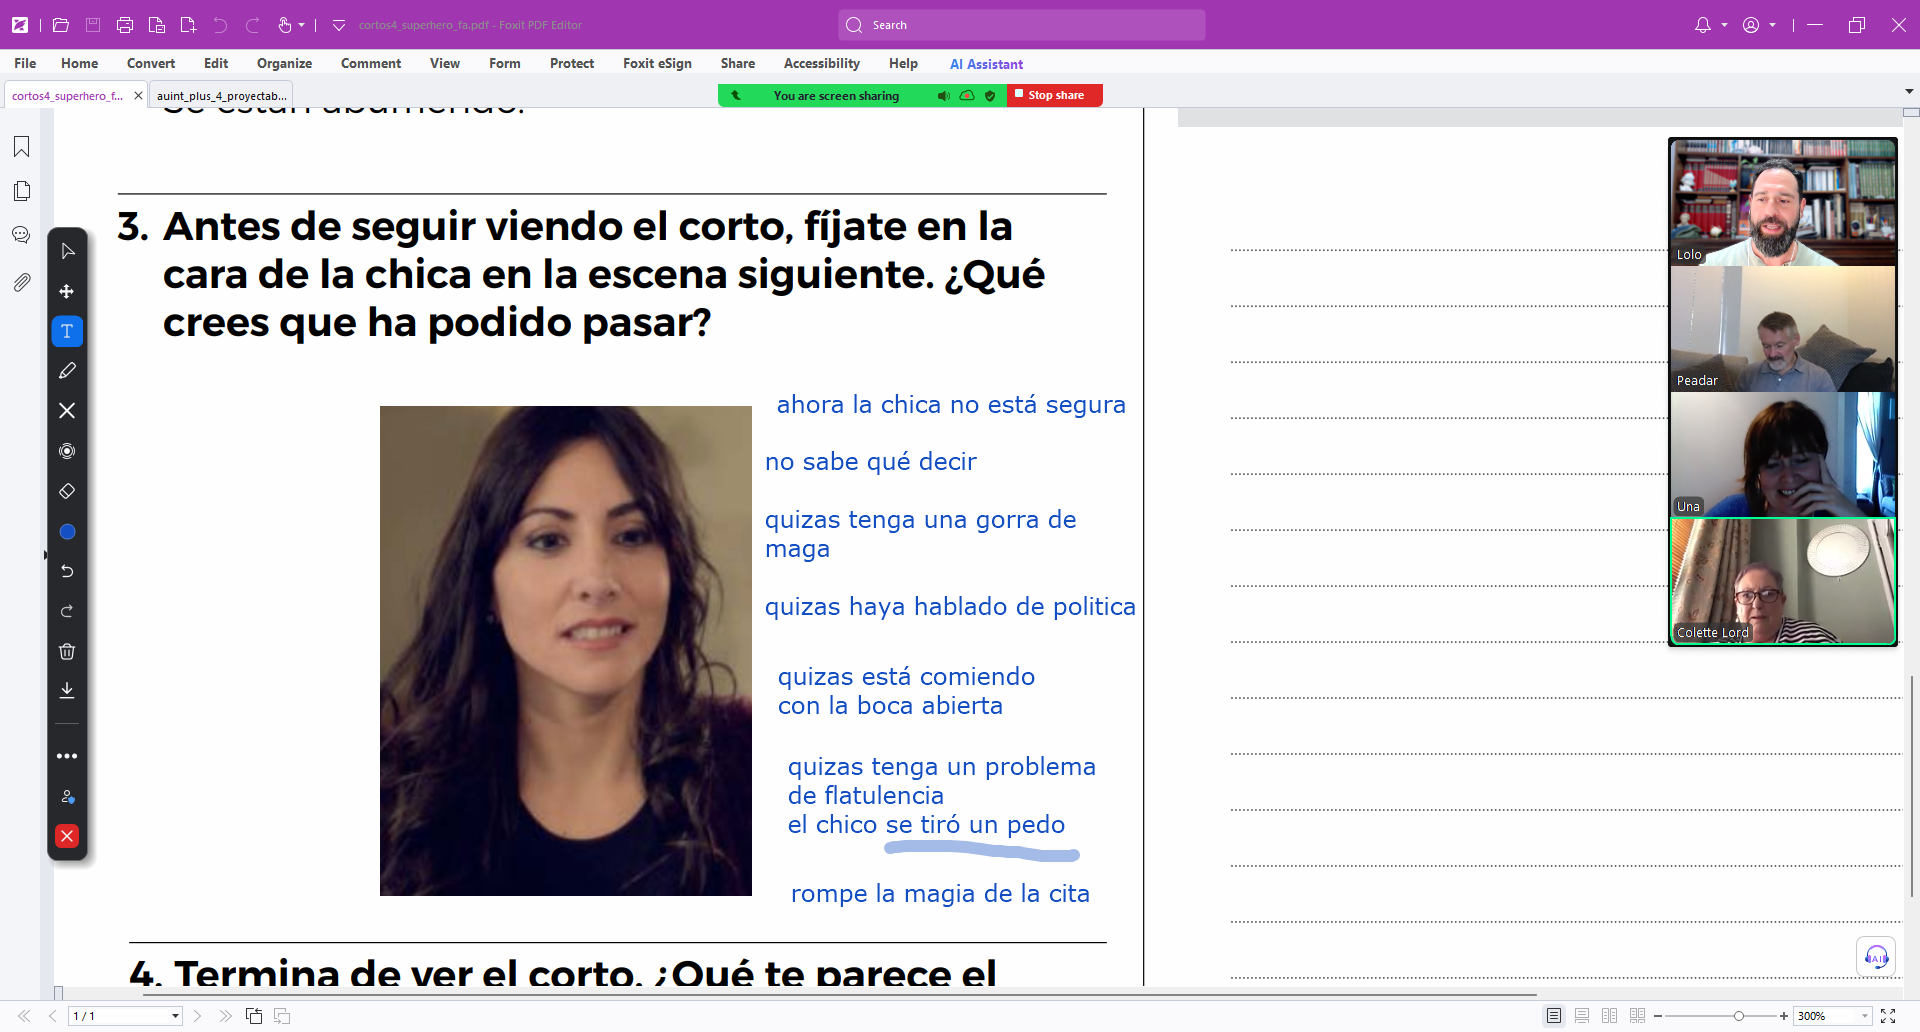
Task: Click Lolo's video thumbnail
Action: [1783, 203]
